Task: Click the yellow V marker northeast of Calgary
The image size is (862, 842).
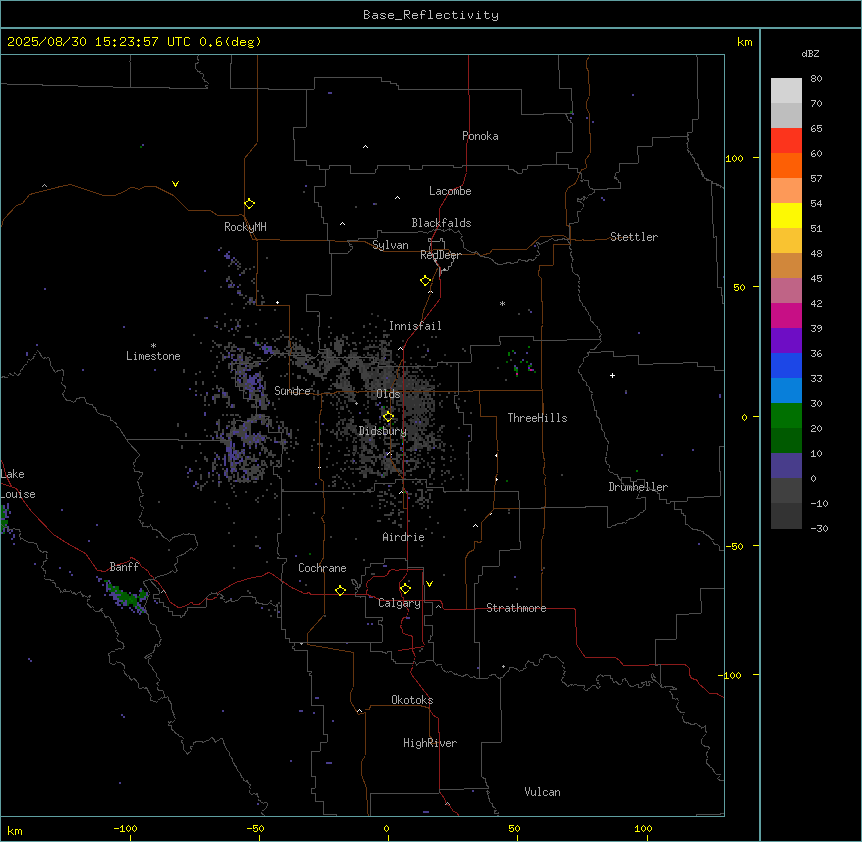Action: coord(429,584)
